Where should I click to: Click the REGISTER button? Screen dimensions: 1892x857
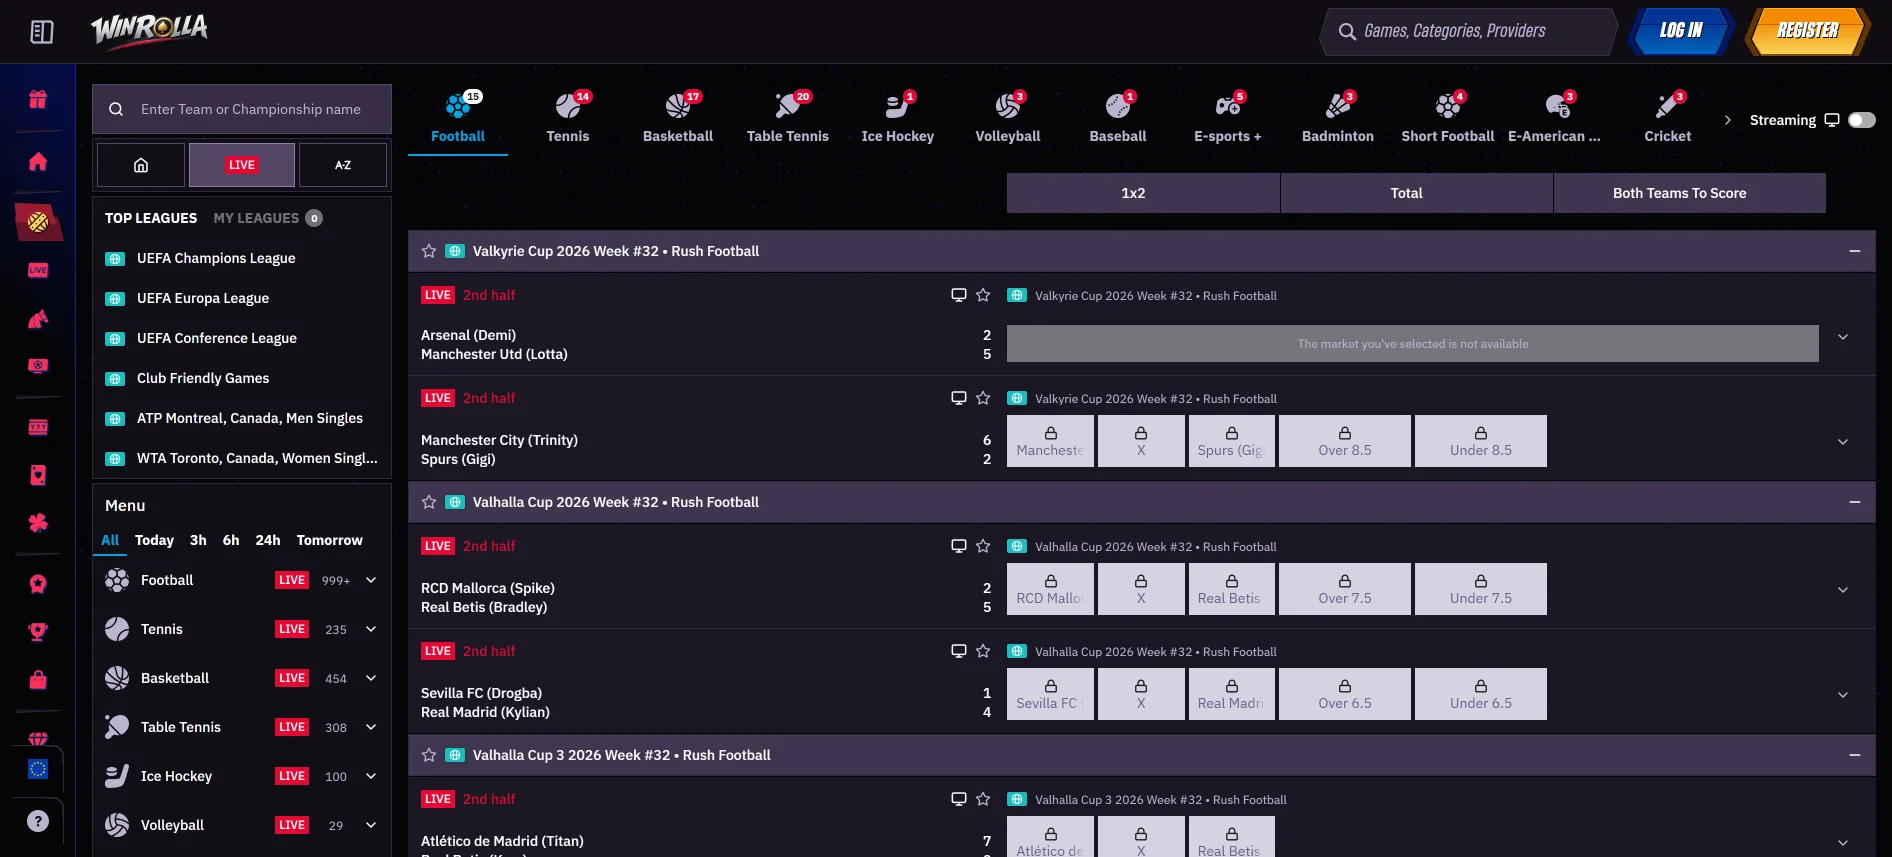click(x=1808, y=31)
